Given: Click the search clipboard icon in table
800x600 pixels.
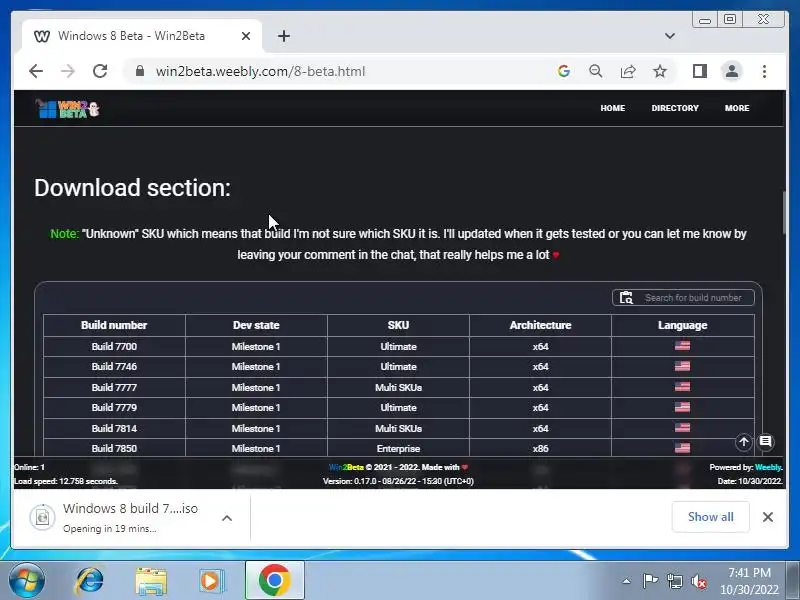Looking at the screenshot, I should [626, 297].
